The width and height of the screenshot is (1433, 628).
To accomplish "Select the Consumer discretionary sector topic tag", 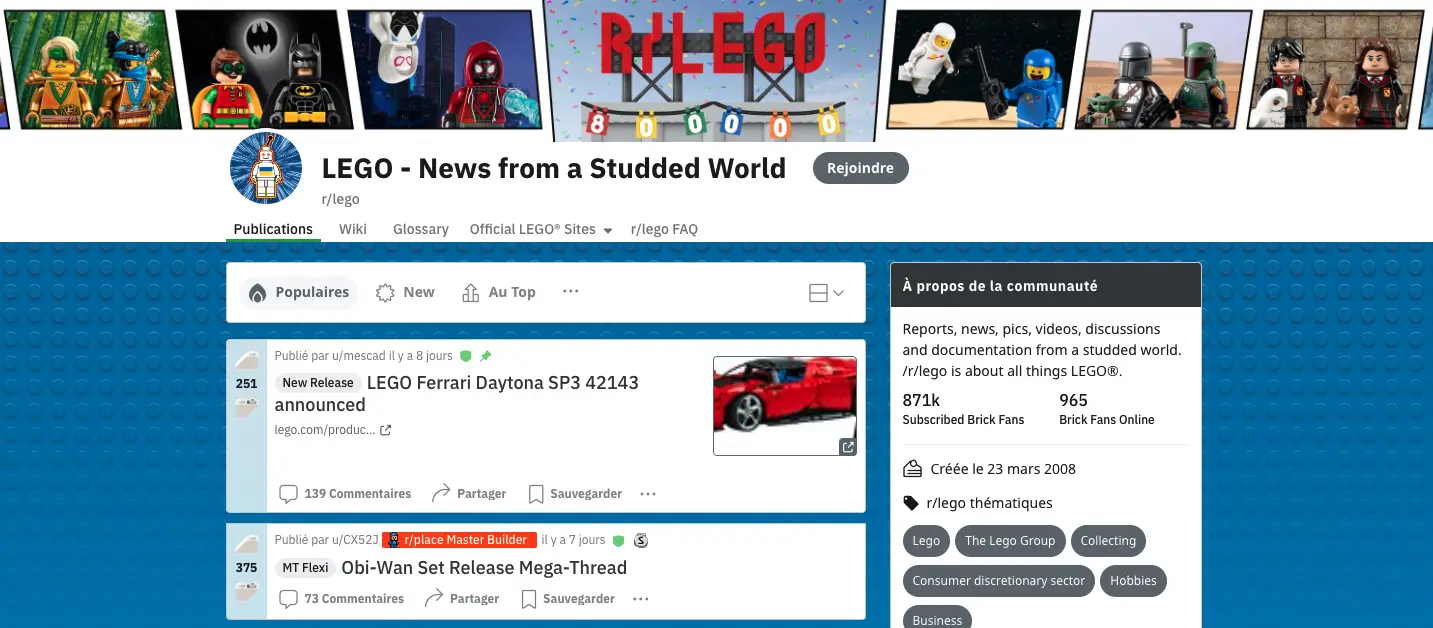I will click(x=999, y=581).
